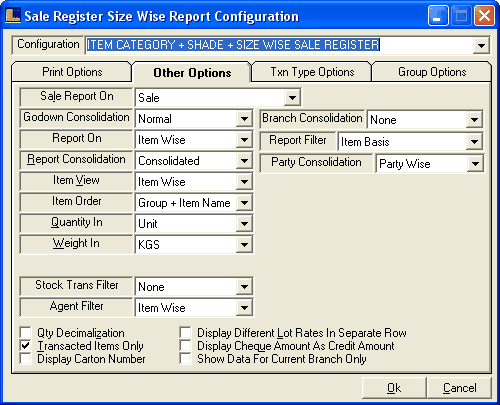This screenshot has height=405, width=500.
Task: Open the Report On dropdown
Action: [x=244, y=140]
